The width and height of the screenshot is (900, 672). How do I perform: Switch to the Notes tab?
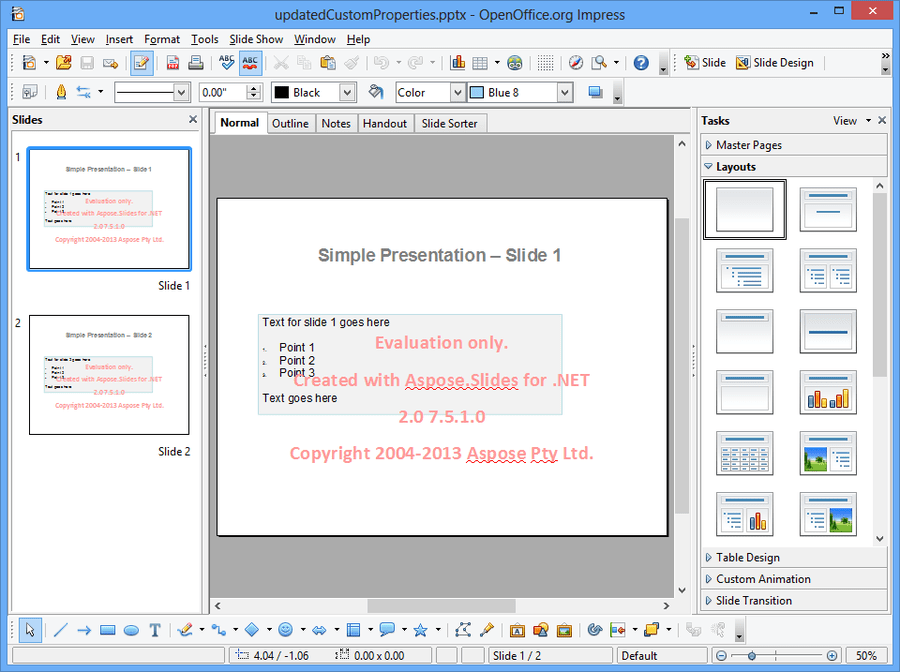click(336, 123)
